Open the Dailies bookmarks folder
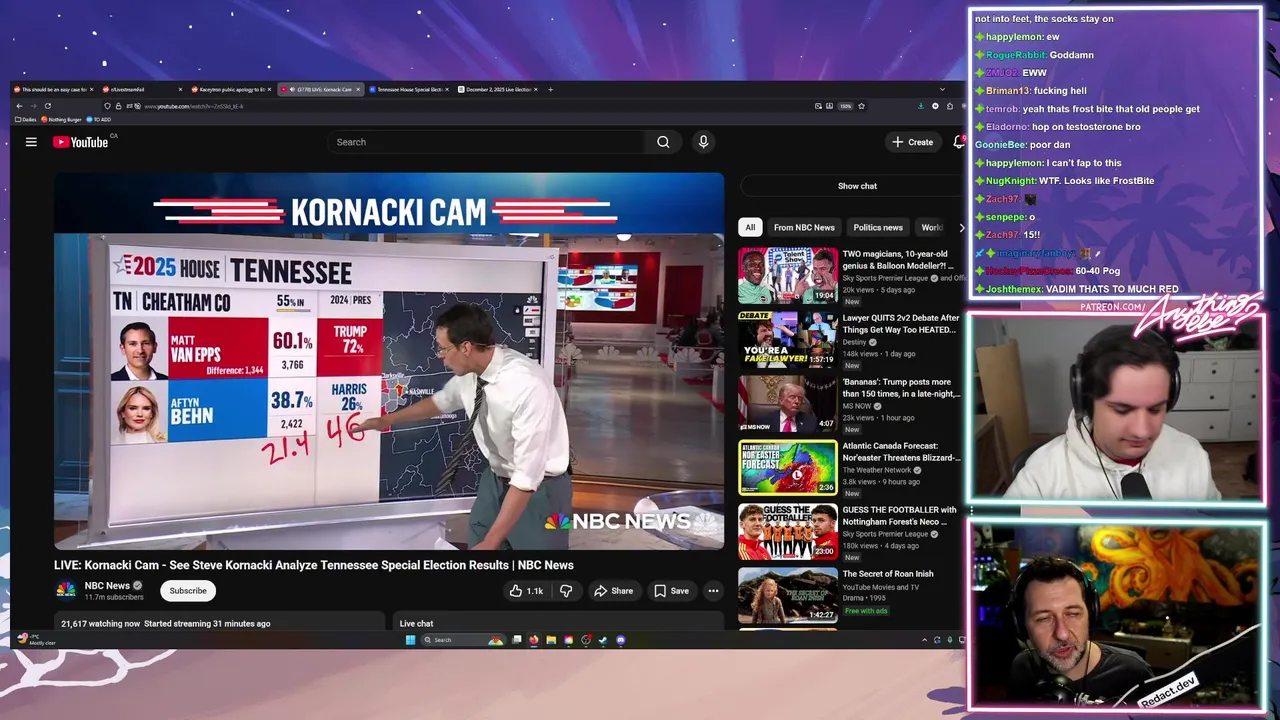This screenshot has height=720, width=1280. pos(25,119)
